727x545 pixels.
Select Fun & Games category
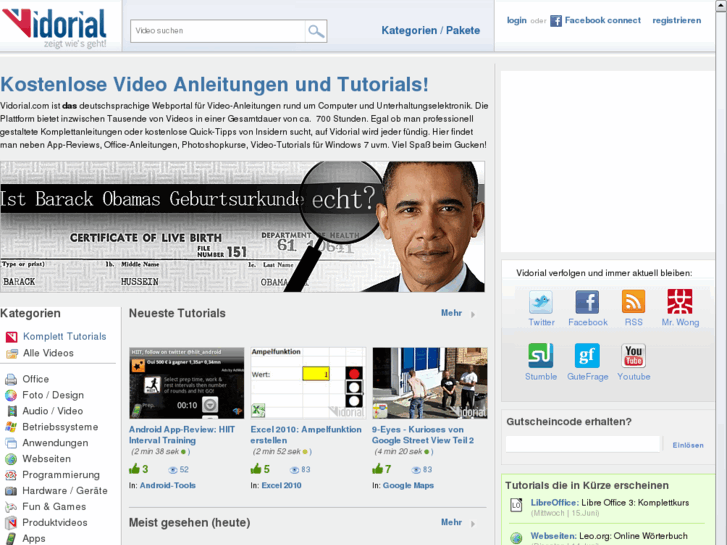(54, 507)
